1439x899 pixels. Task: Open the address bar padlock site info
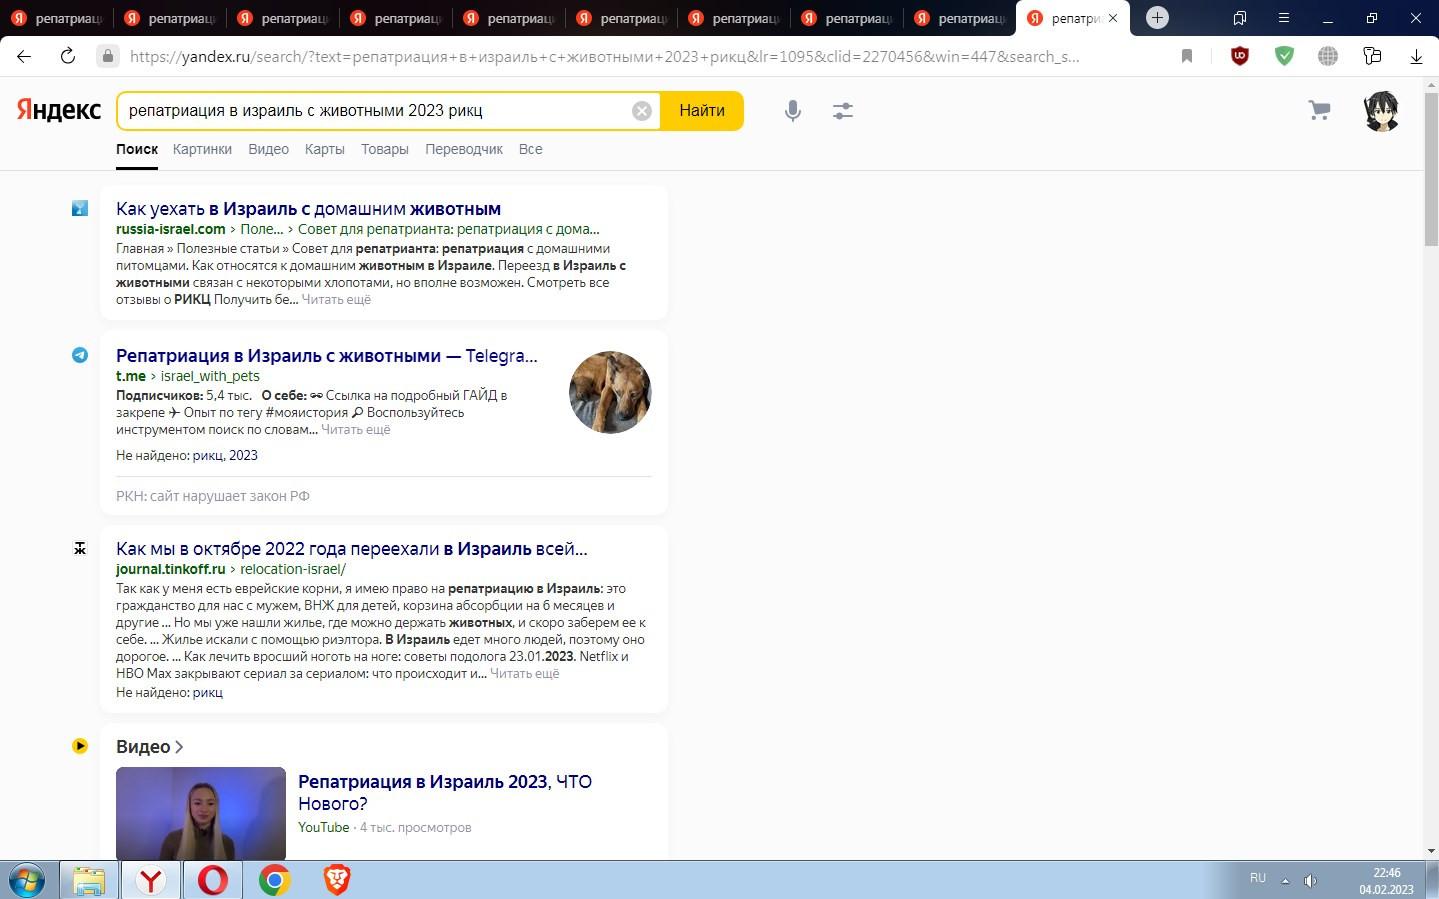point(108,56)
